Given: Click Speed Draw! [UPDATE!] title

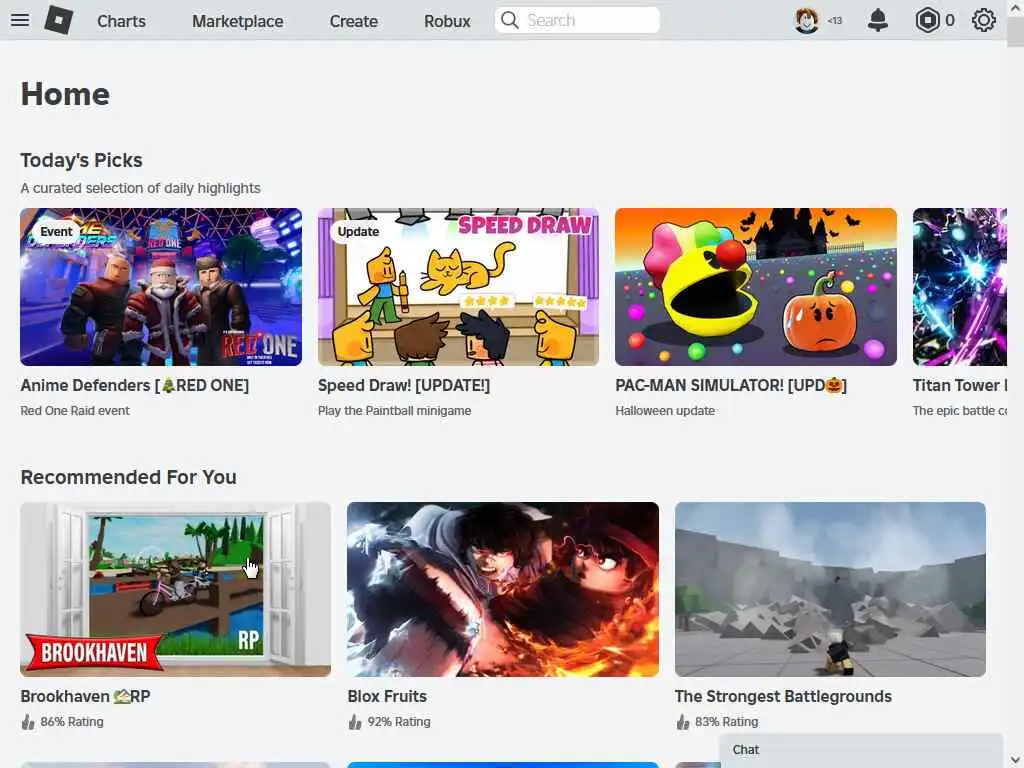Looking at the screenshot, I should [404, 385].
